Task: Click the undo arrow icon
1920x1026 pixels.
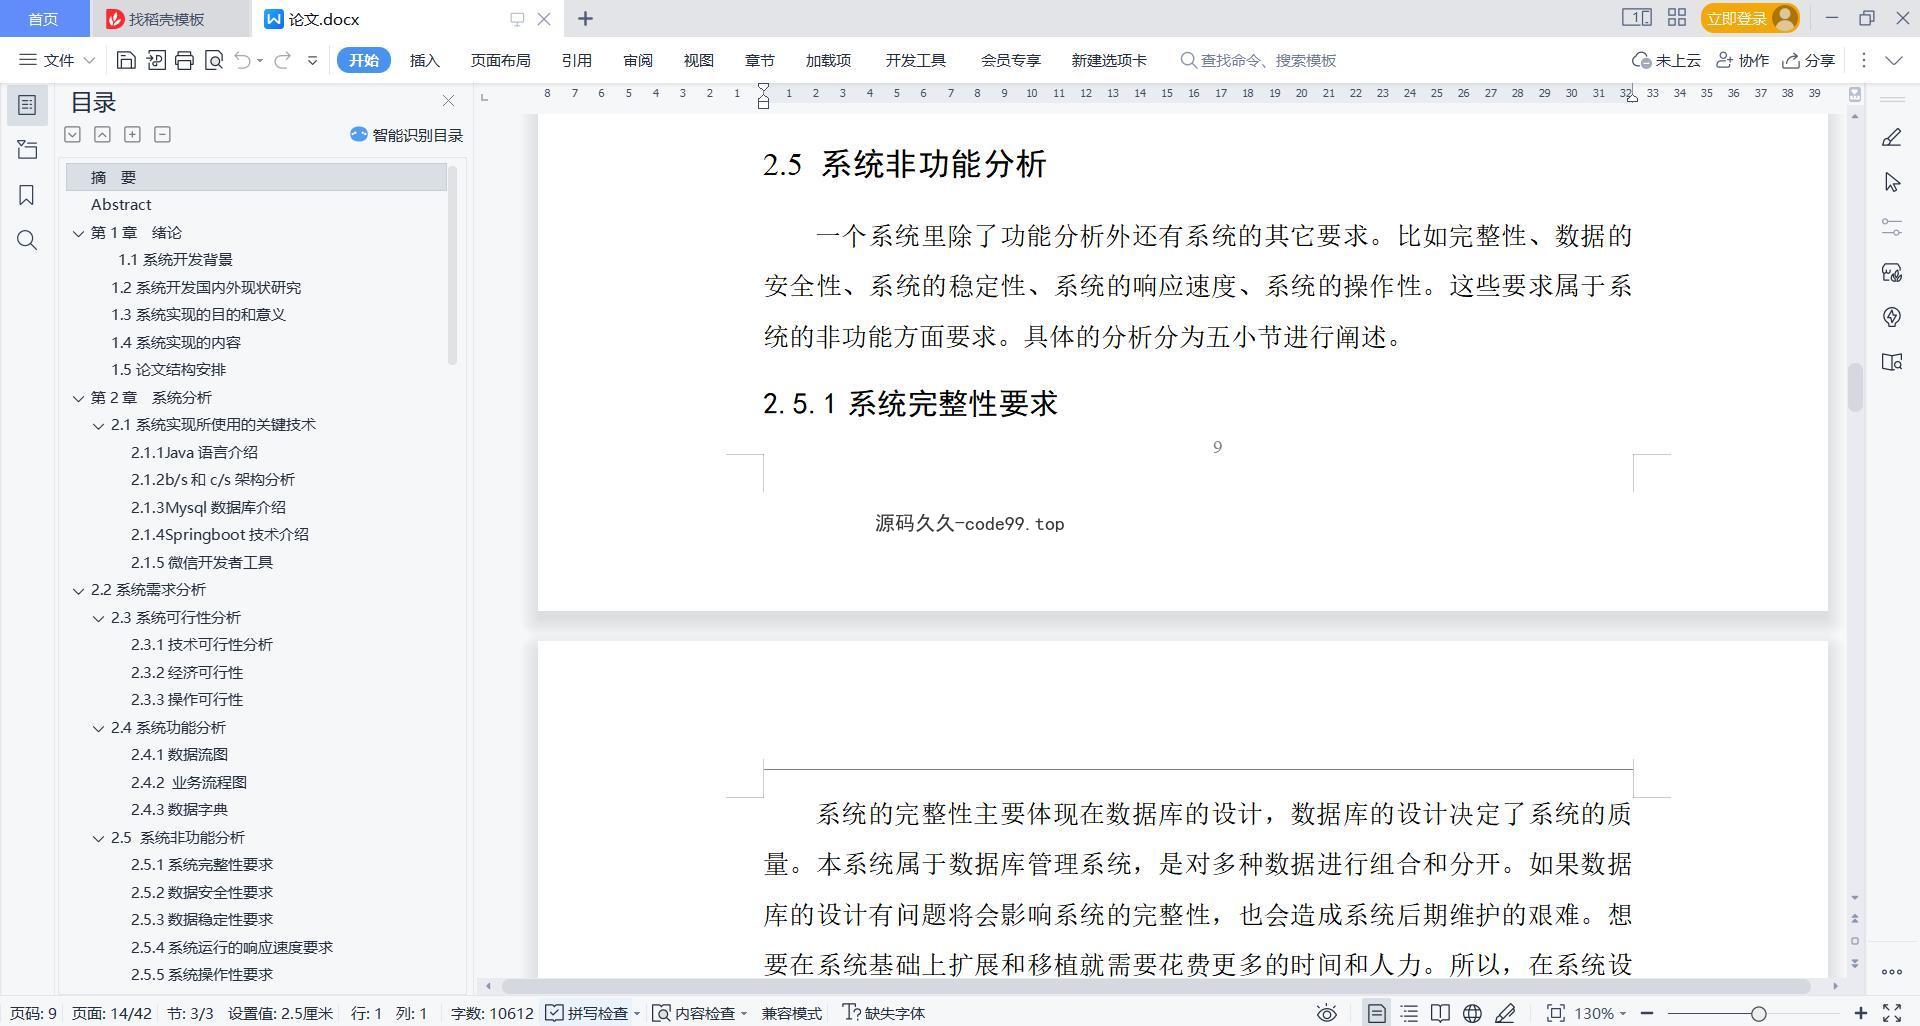Action: click(x=242, y=61)
